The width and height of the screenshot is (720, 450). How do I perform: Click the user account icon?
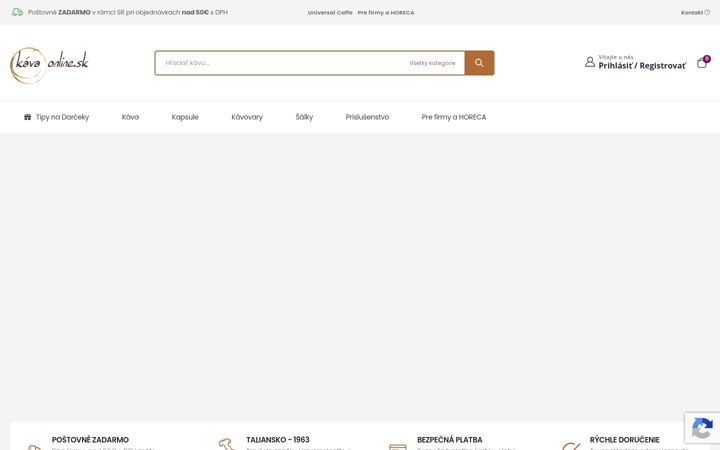click(590, 62)
